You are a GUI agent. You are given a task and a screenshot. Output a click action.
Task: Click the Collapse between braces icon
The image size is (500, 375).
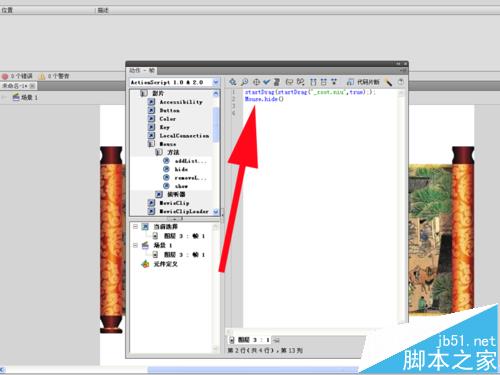[x=313, y=82]
